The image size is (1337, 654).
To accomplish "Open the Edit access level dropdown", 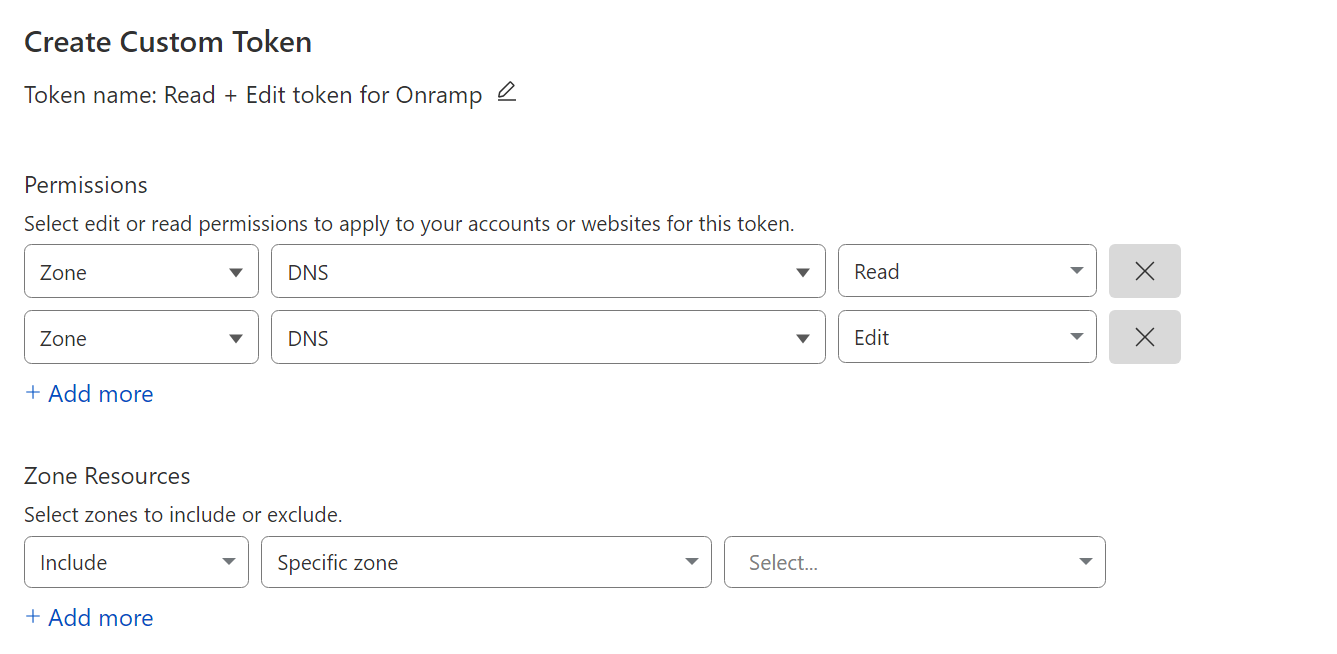I will [x=967, y=337].
